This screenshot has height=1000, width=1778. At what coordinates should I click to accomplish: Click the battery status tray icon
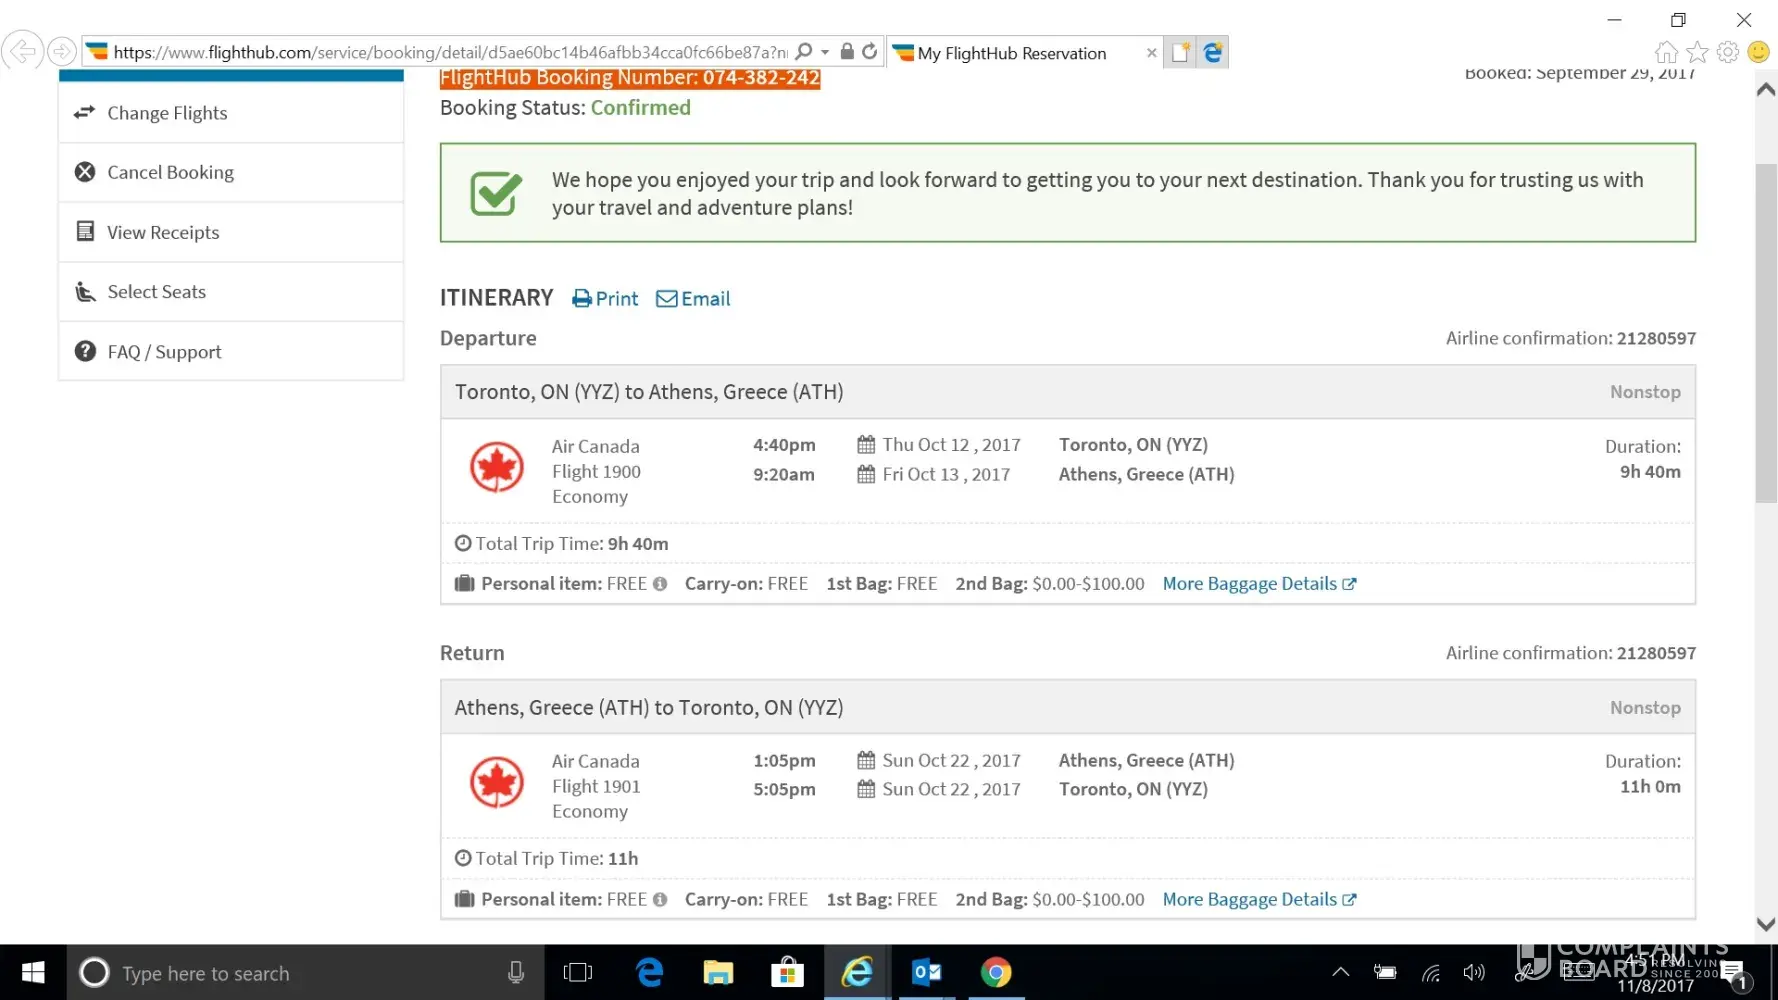point(1385,972)
